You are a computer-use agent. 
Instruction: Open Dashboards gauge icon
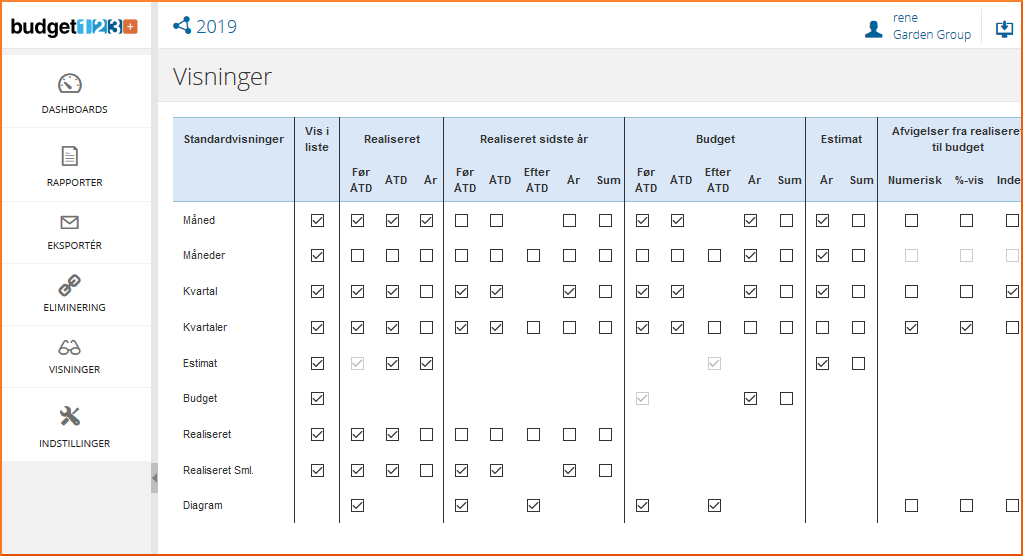(x=69, y=84)
